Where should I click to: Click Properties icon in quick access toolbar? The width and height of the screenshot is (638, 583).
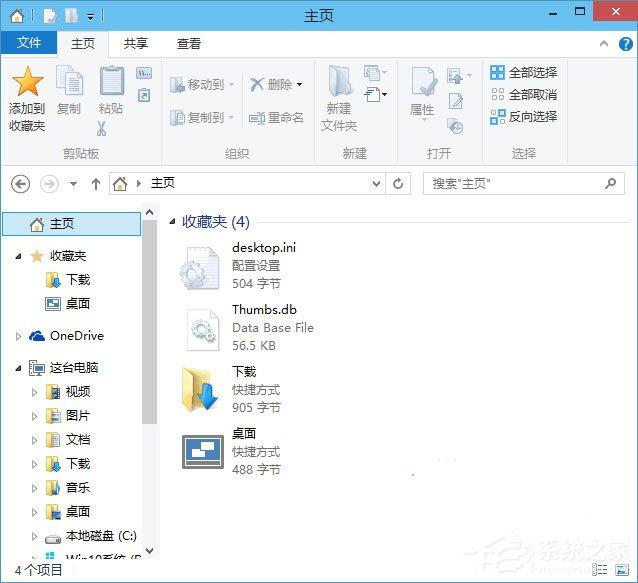pyautogui.click(x=50, y=16)
